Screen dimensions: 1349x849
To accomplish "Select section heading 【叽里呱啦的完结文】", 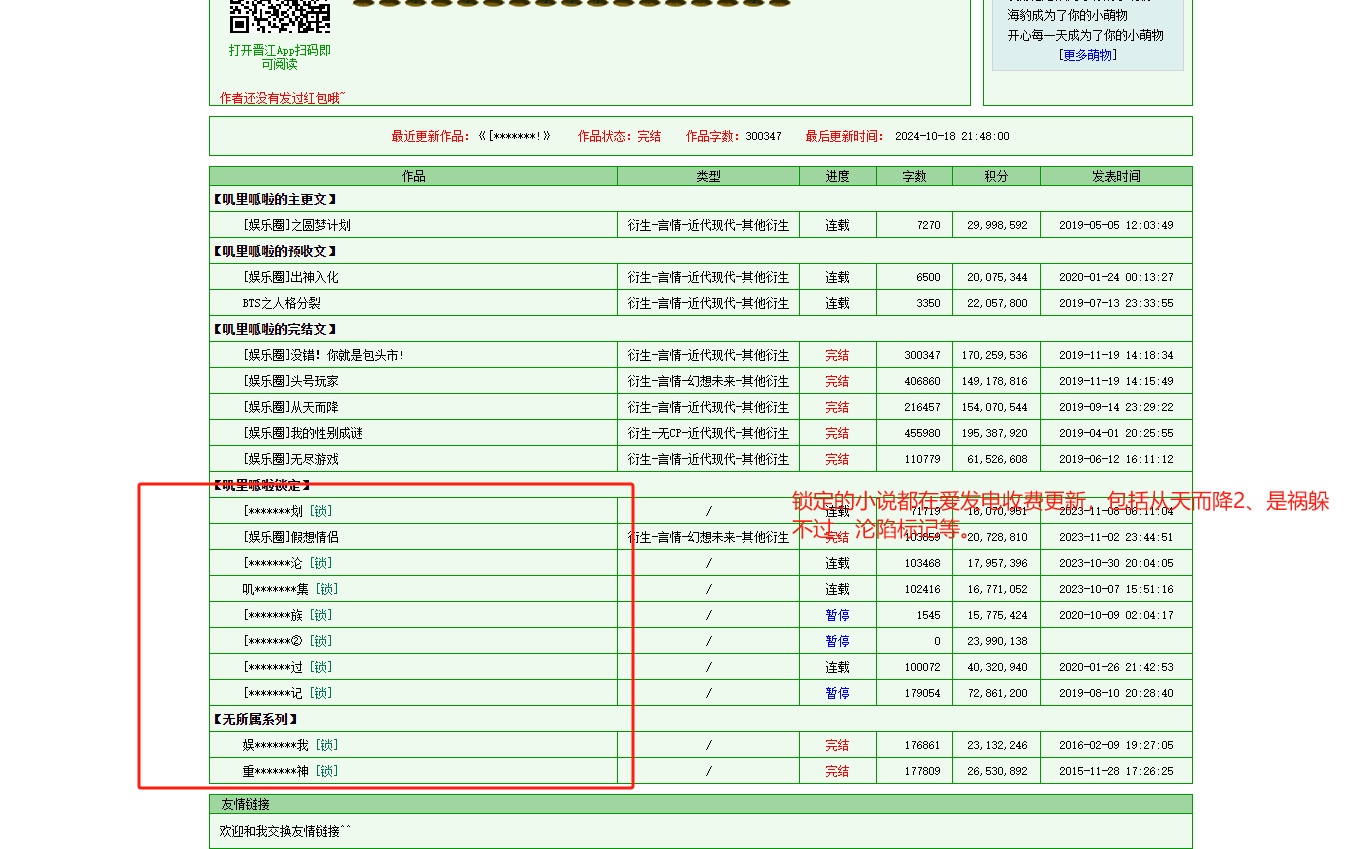I will tap(274, 329).
